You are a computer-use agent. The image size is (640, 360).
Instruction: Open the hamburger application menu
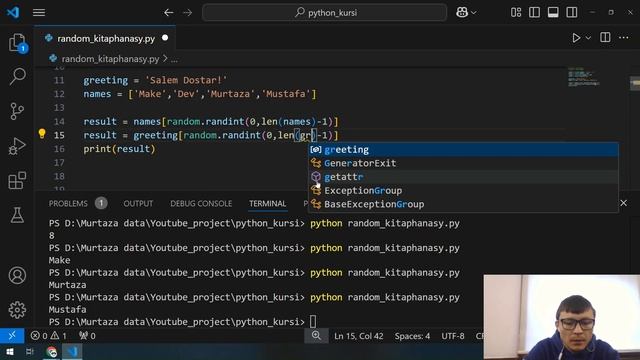tap(39, 13)
